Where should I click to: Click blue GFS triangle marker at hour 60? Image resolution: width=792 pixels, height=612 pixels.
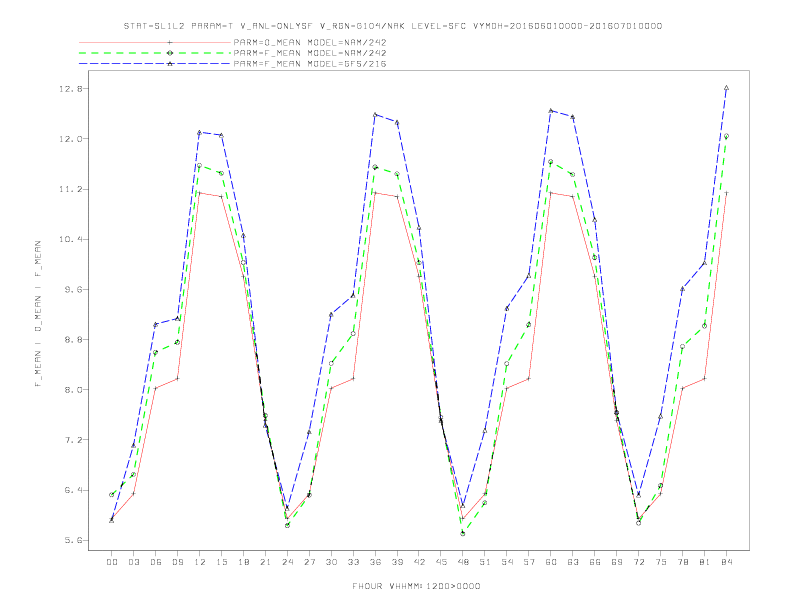pyautogui.click(x=551, y=111)
